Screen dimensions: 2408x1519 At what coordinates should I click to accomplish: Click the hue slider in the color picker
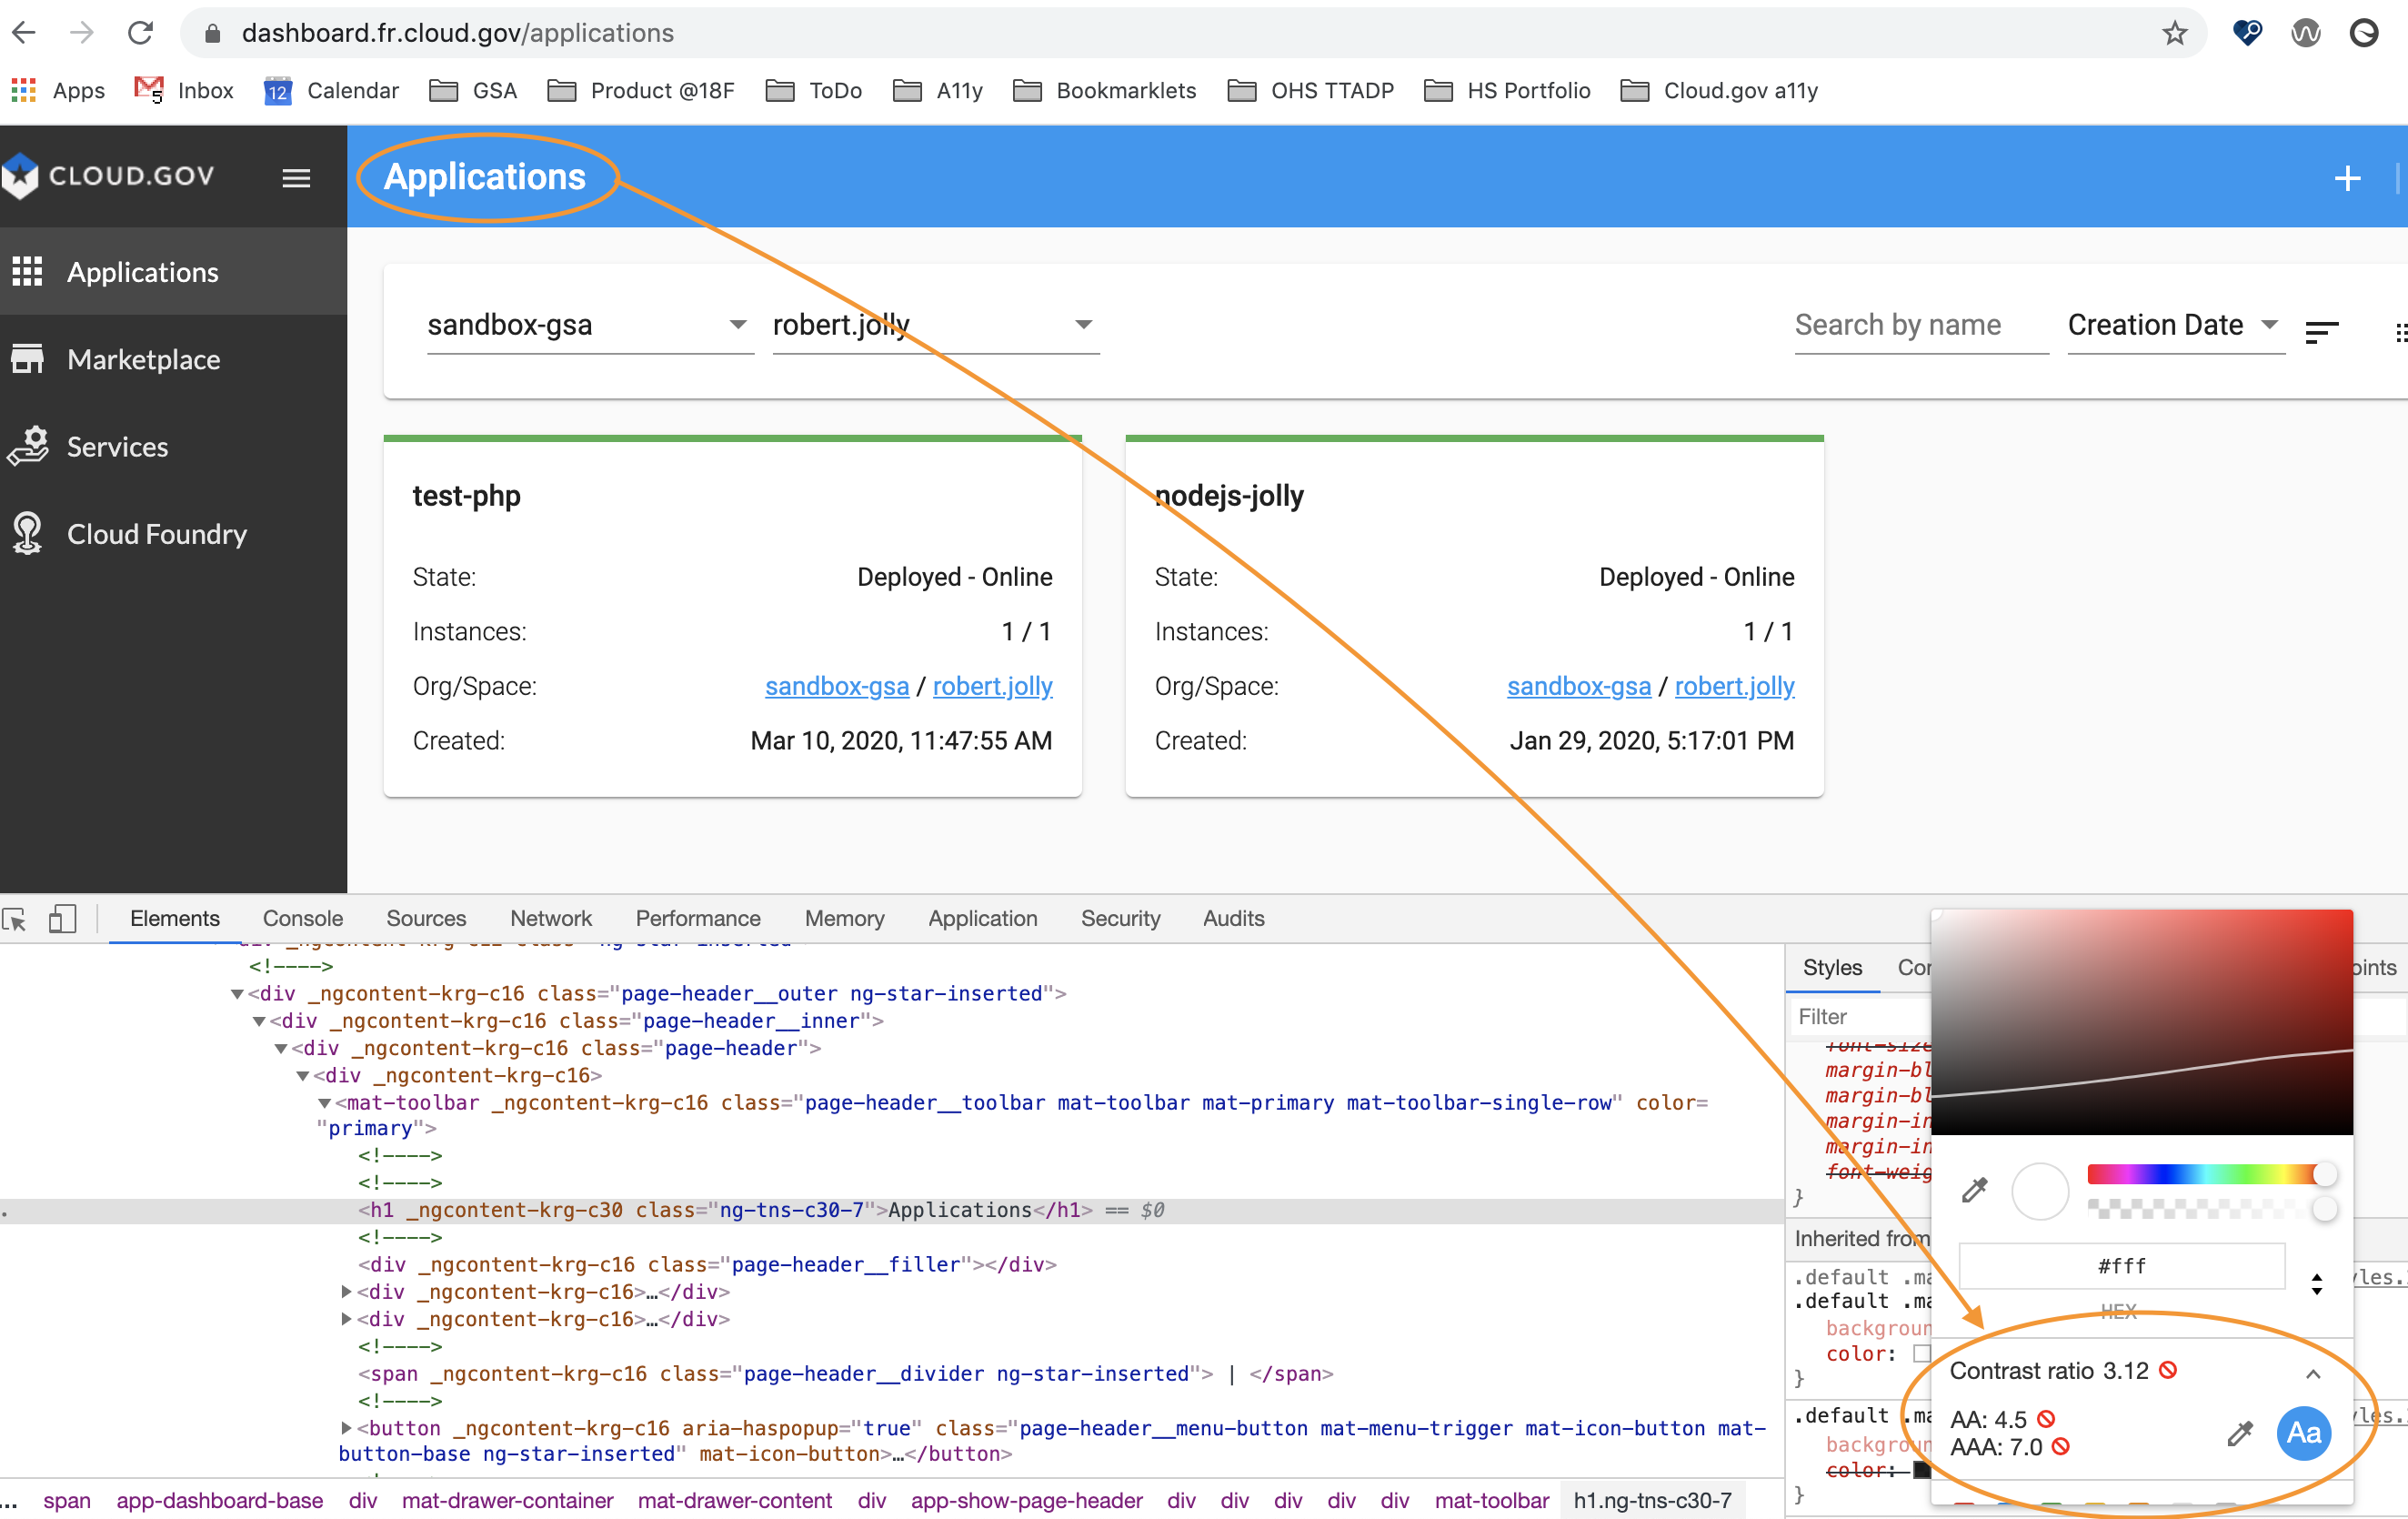click(x=2210, y=1174)
